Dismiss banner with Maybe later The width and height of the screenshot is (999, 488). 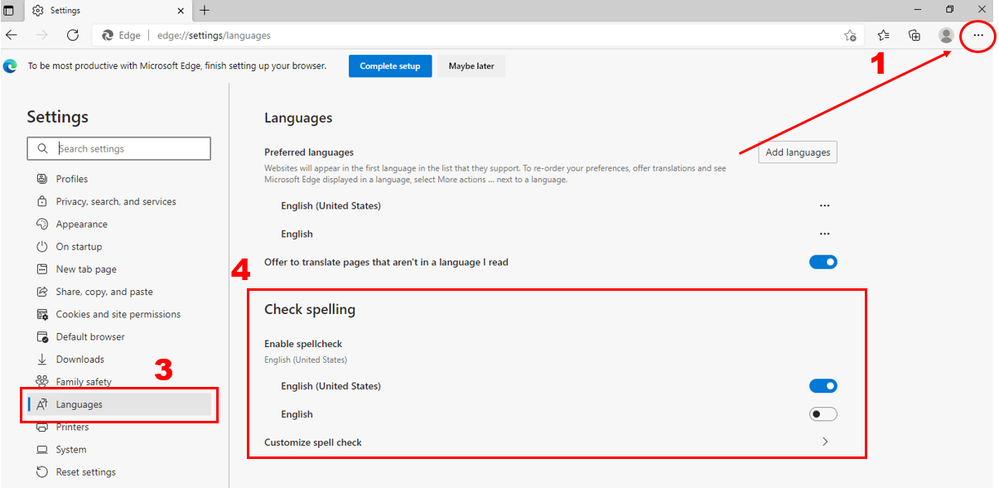coord(471,66)
